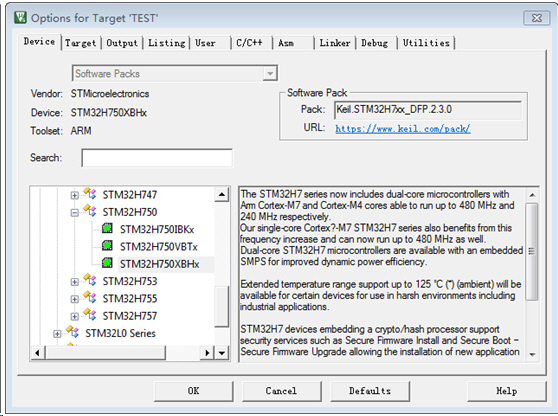Switch to the Device tab
Viewport: 558px width, 416px height.
(39, 42)
